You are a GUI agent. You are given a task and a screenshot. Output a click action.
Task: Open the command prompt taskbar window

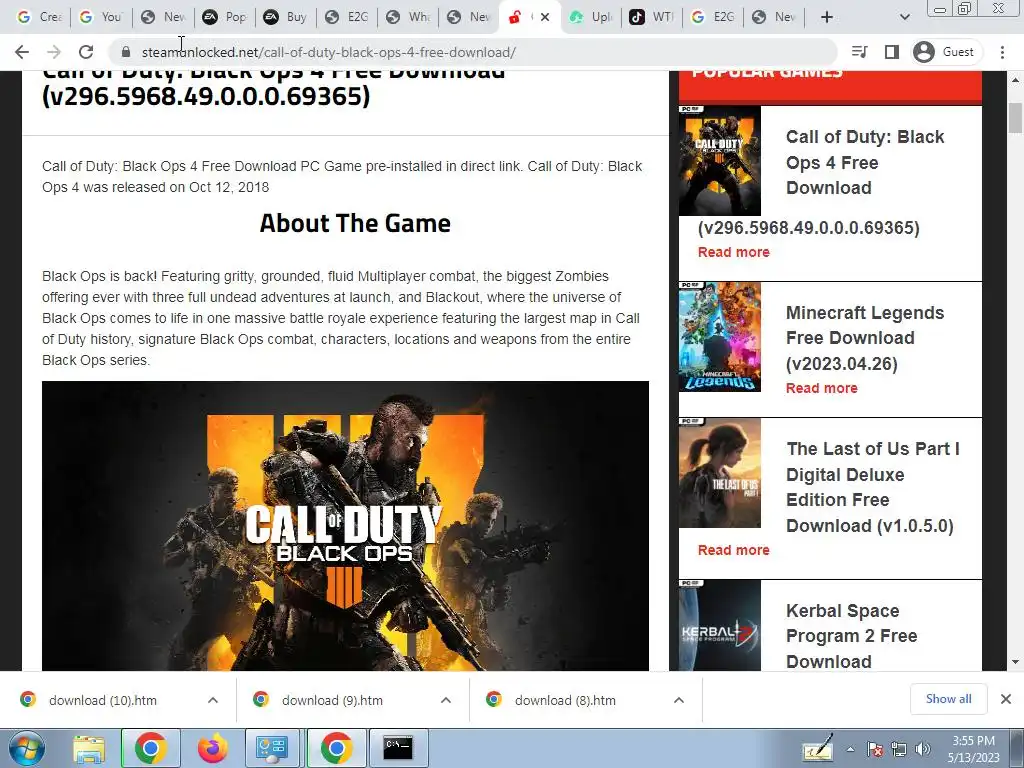(398, 748)
